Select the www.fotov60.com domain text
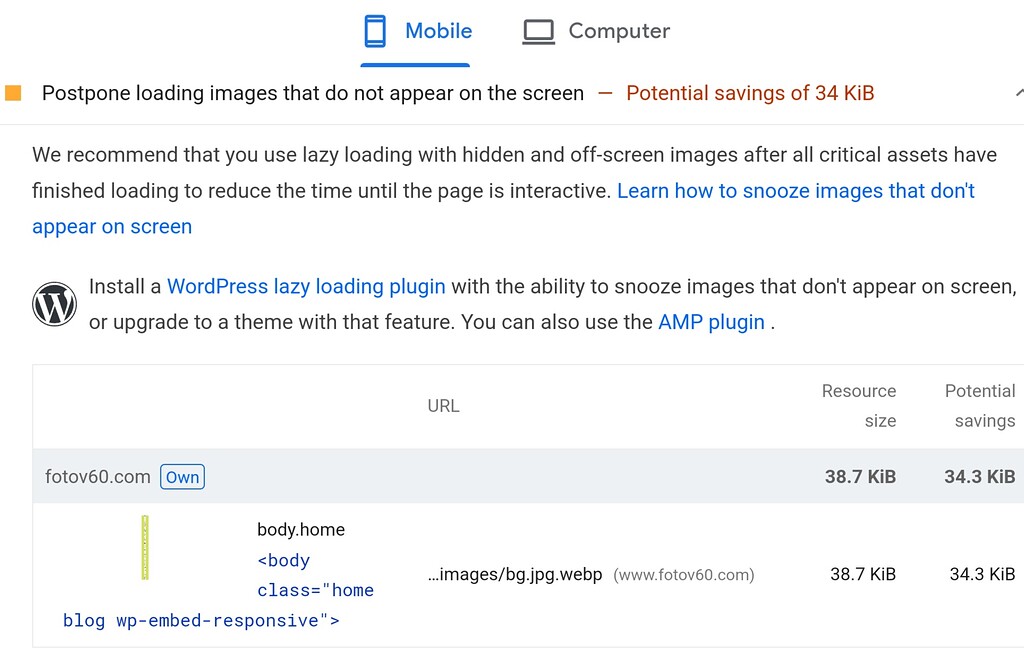This screenshot has height=663, width=1024. point(686,574)
